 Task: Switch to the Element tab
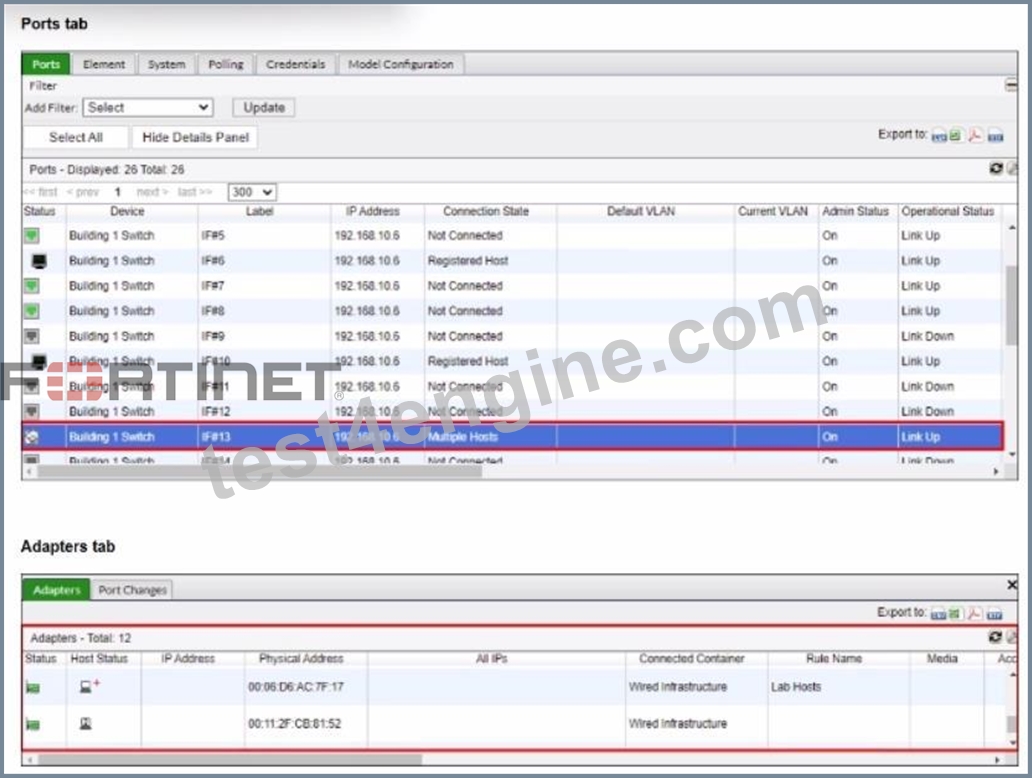(x=103, y=65)
